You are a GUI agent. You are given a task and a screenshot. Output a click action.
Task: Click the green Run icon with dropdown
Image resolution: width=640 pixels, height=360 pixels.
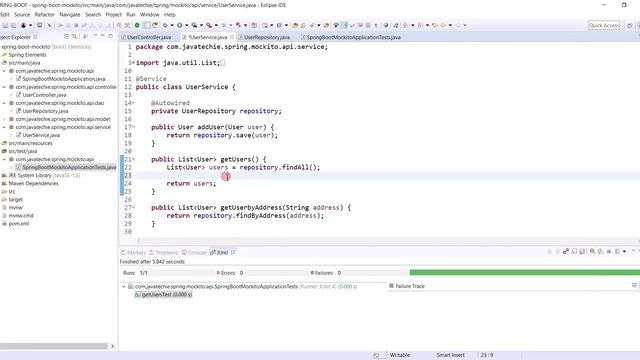tap(180, 25)
